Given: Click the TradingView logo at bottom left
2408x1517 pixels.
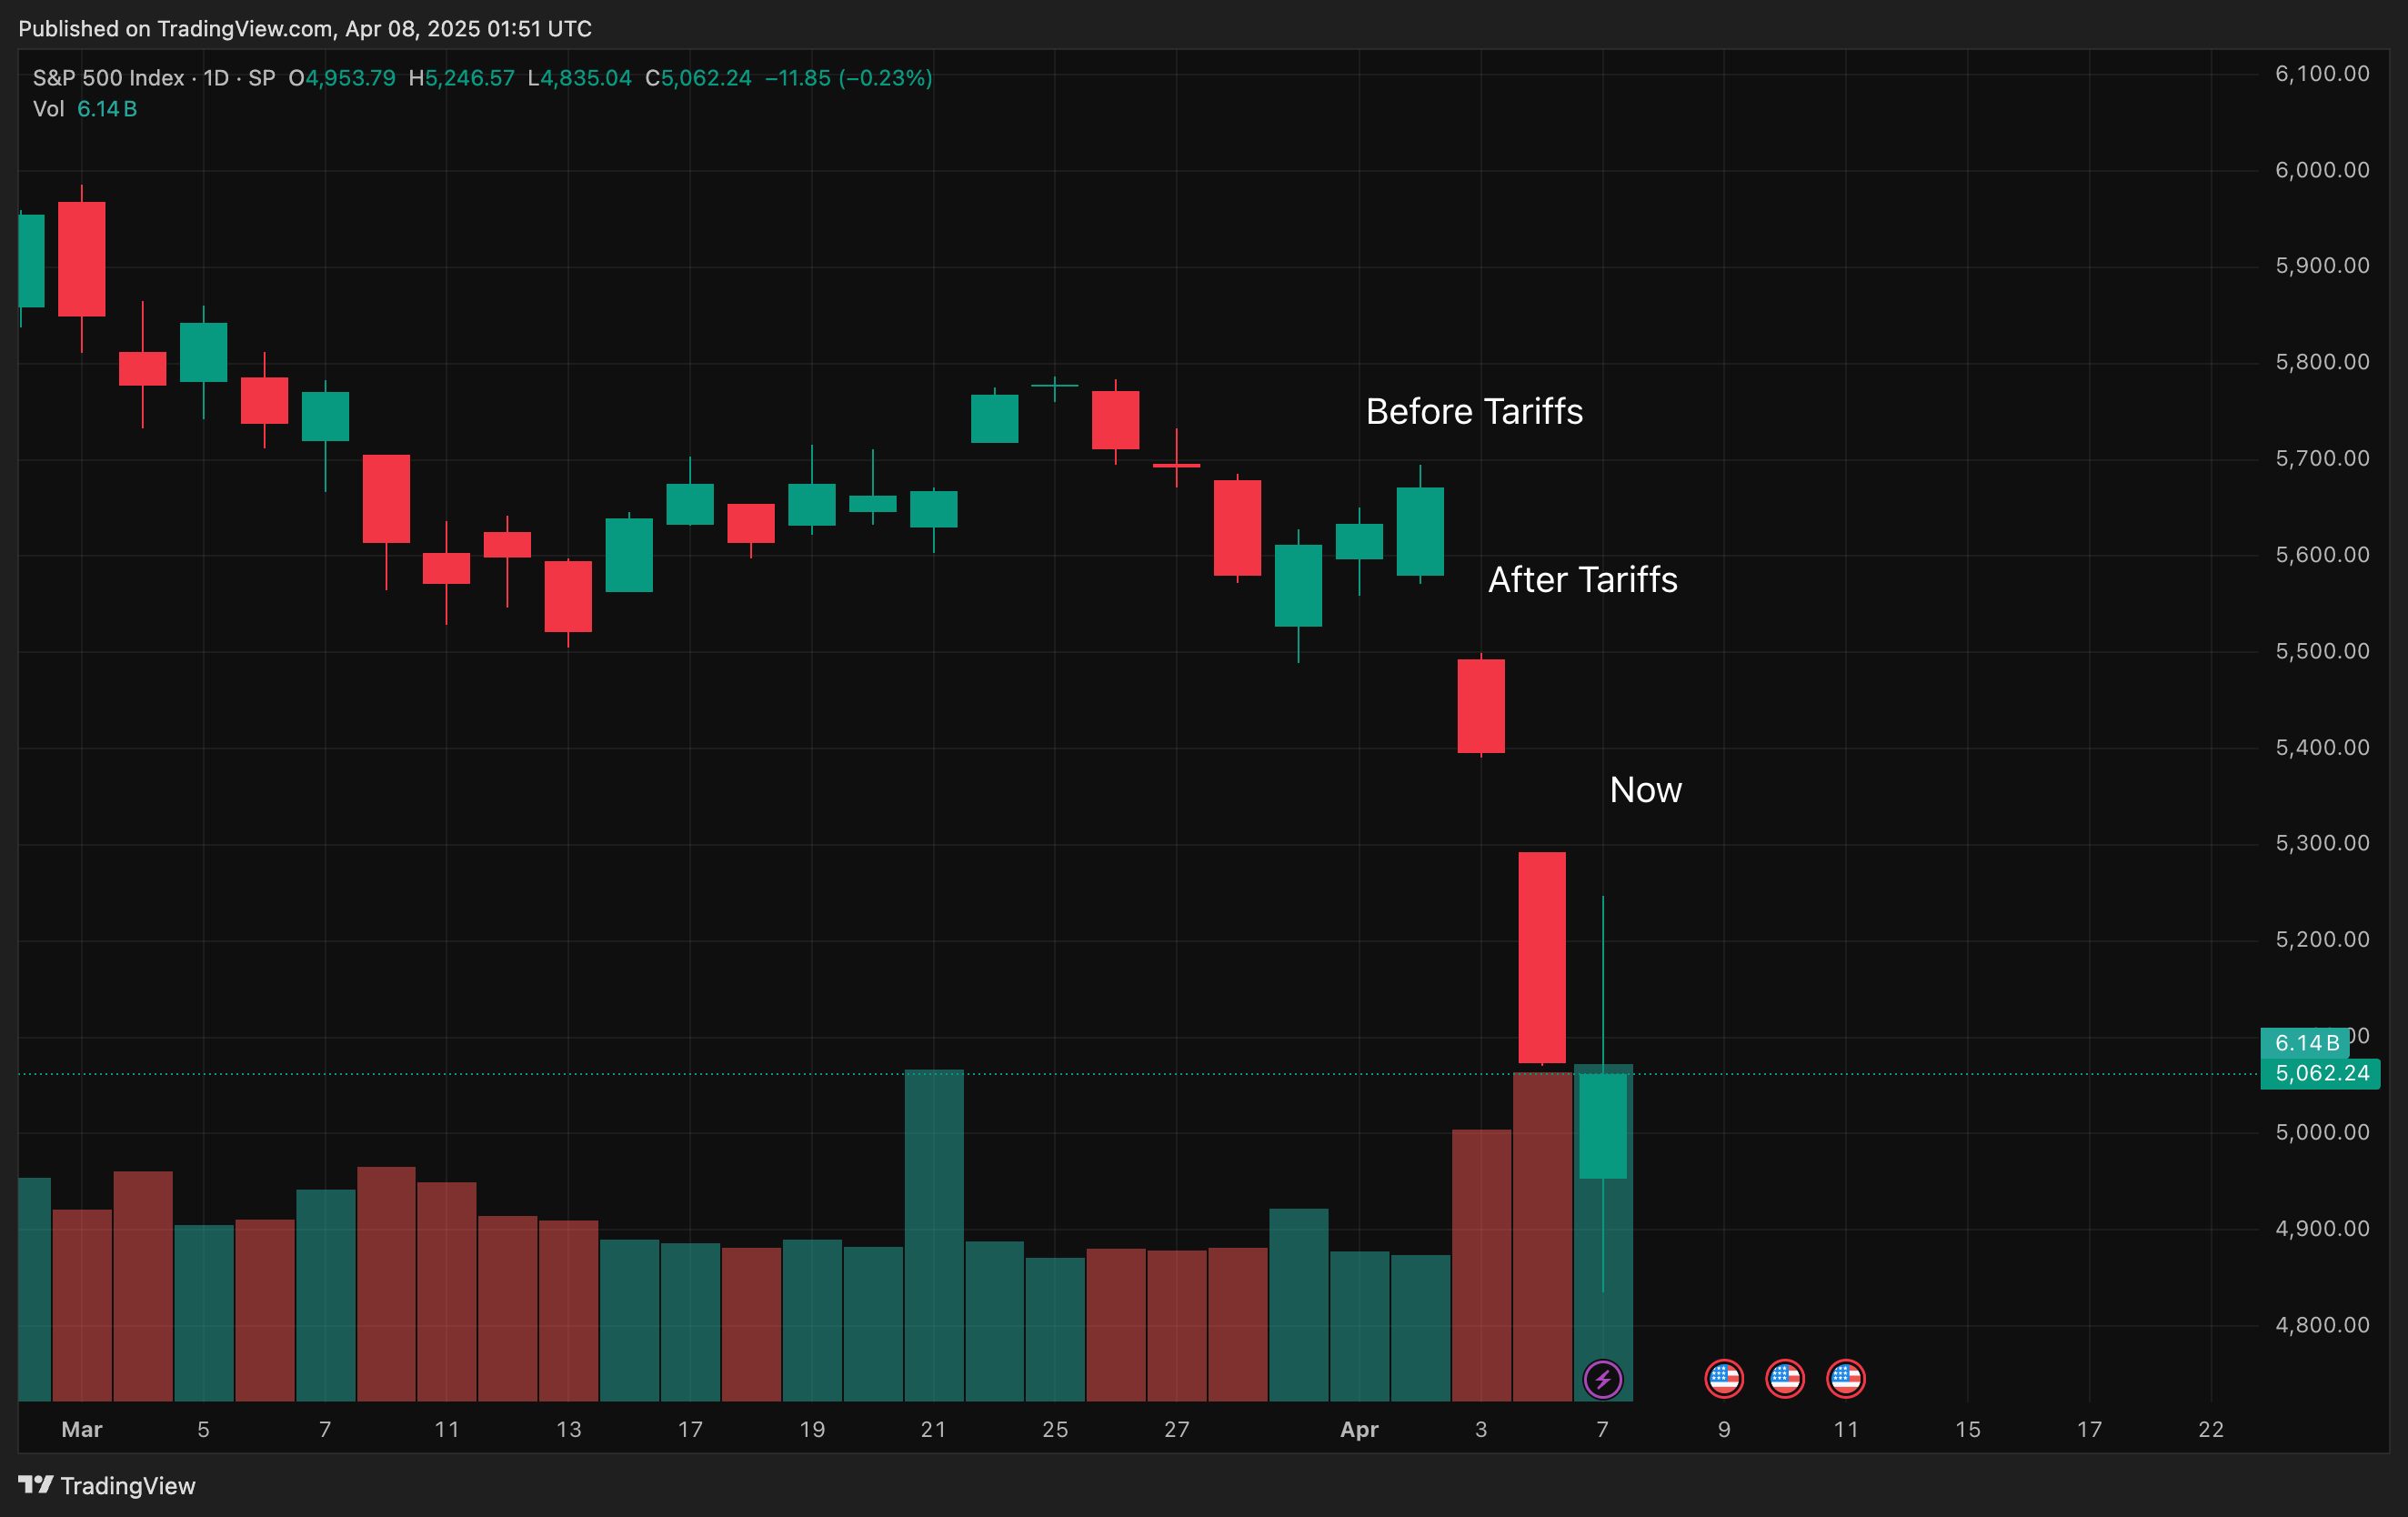Looking at the screenshot, I should pyautogui.click(x=107, y=1485).
